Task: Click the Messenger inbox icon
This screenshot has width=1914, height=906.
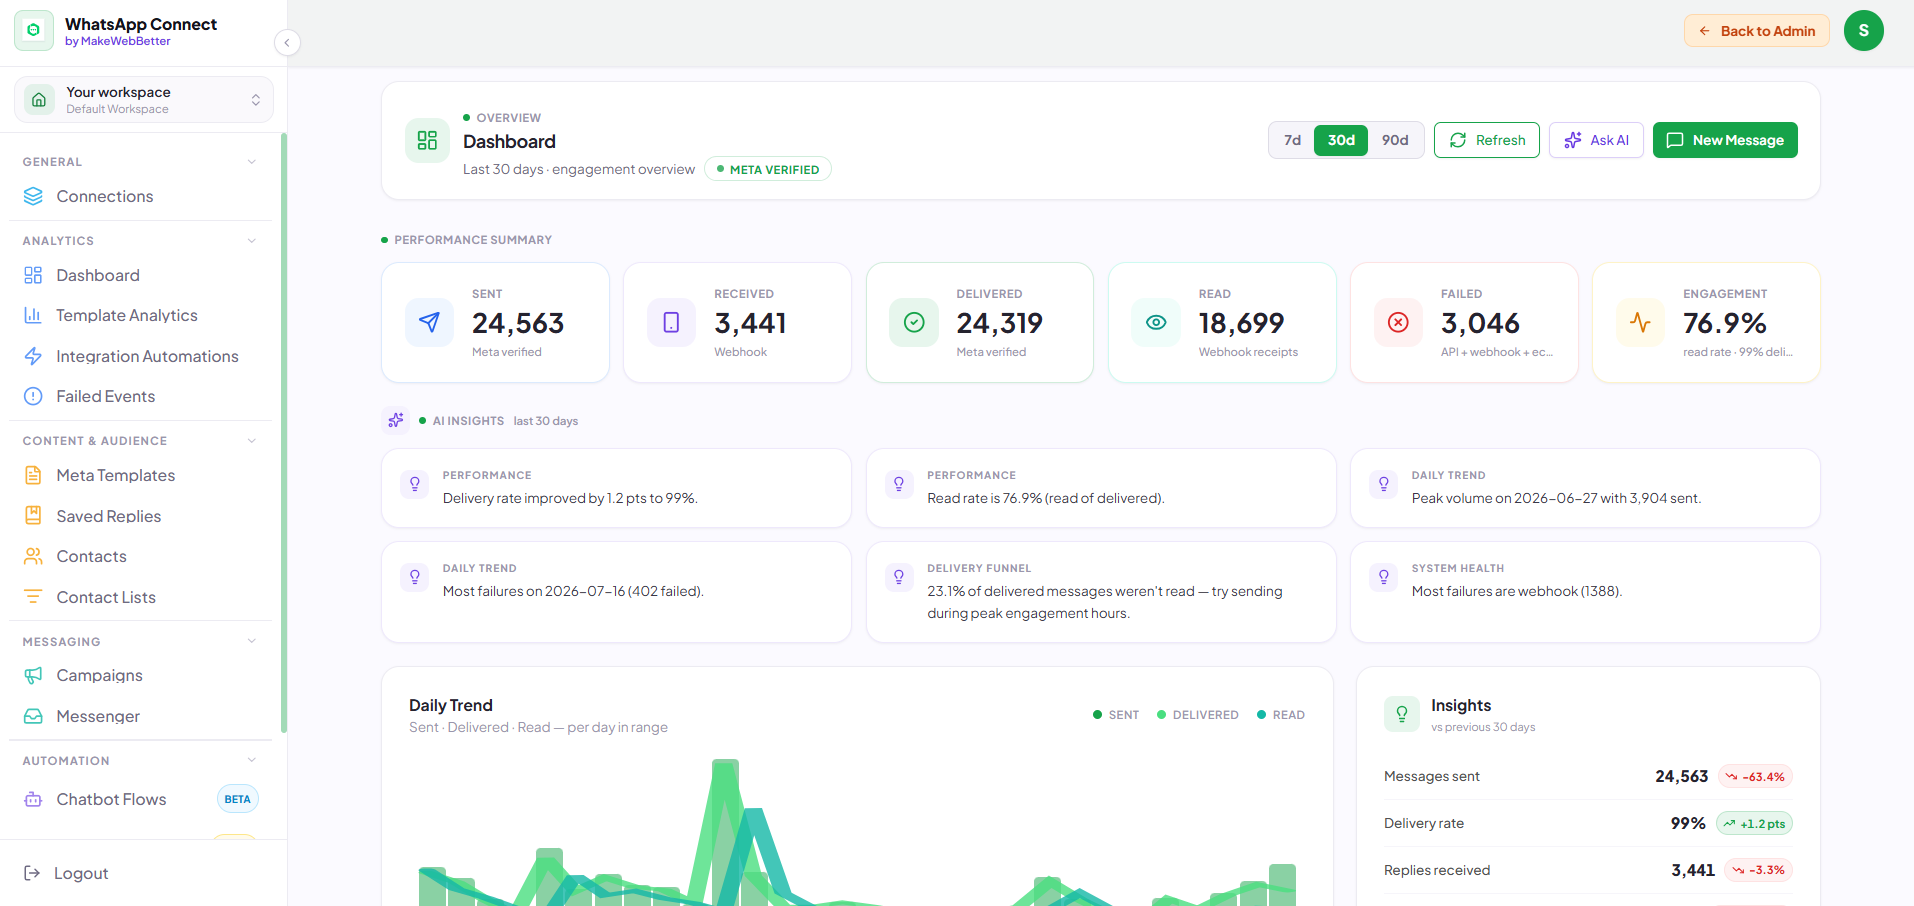Action: pos(33,716)
